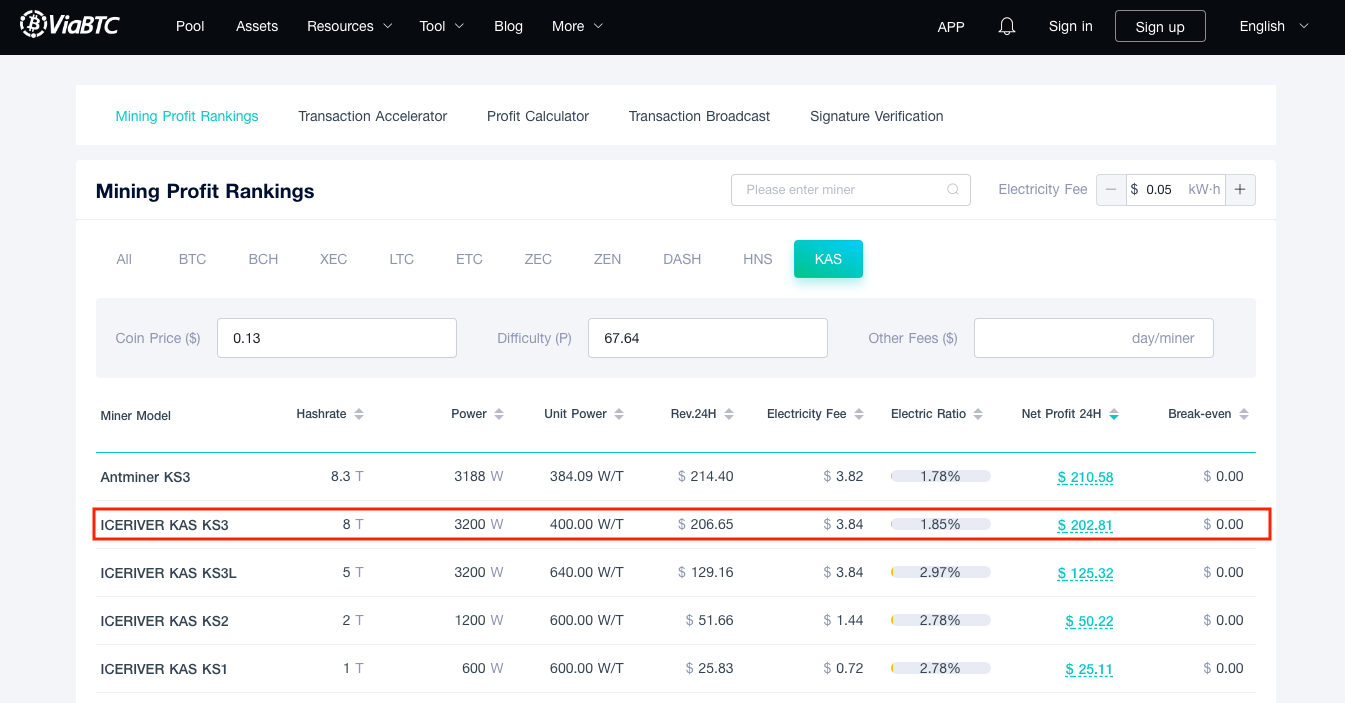Screen dimensions: 1345x703
Task: Select the ETC coin filter
Action: [x=469, y=259]
